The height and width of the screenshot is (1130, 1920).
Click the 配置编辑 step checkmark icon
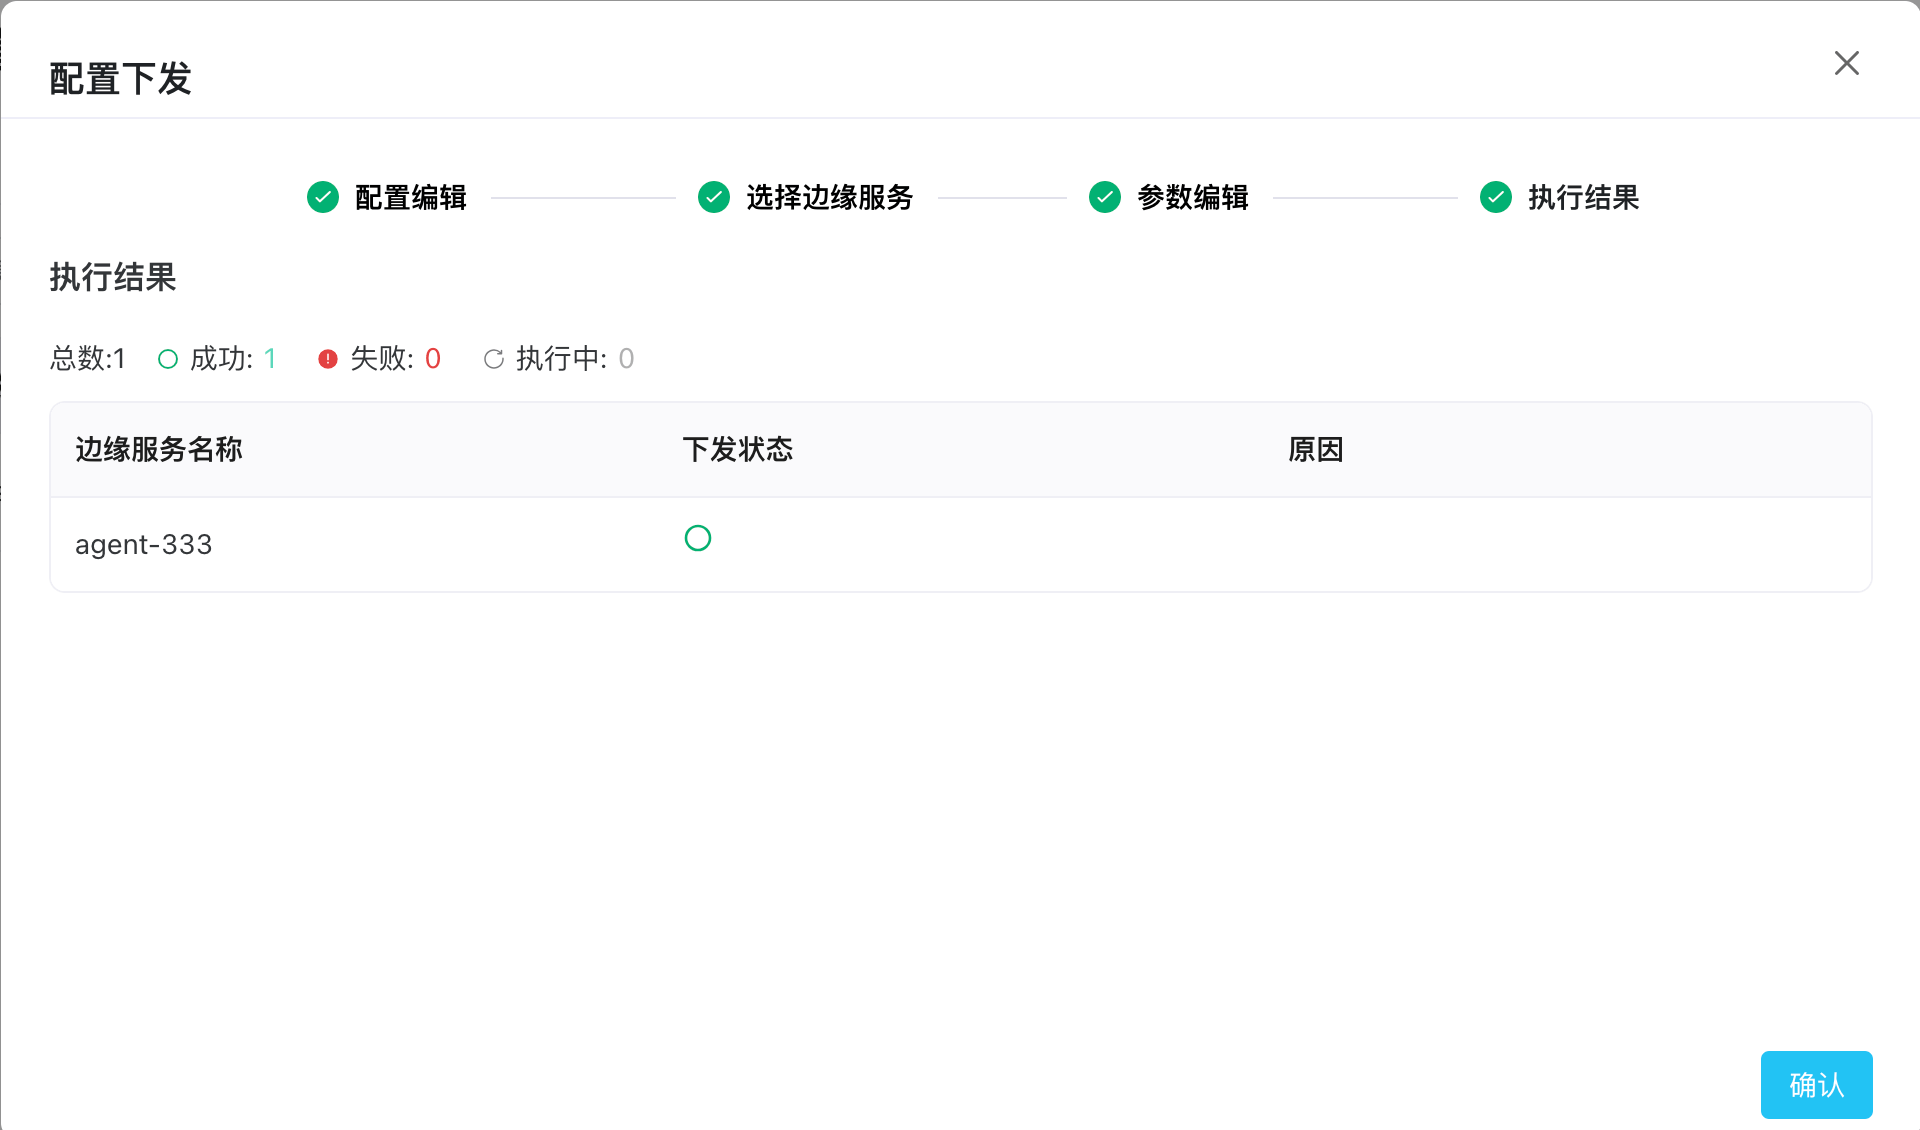(x=323, y=197)
